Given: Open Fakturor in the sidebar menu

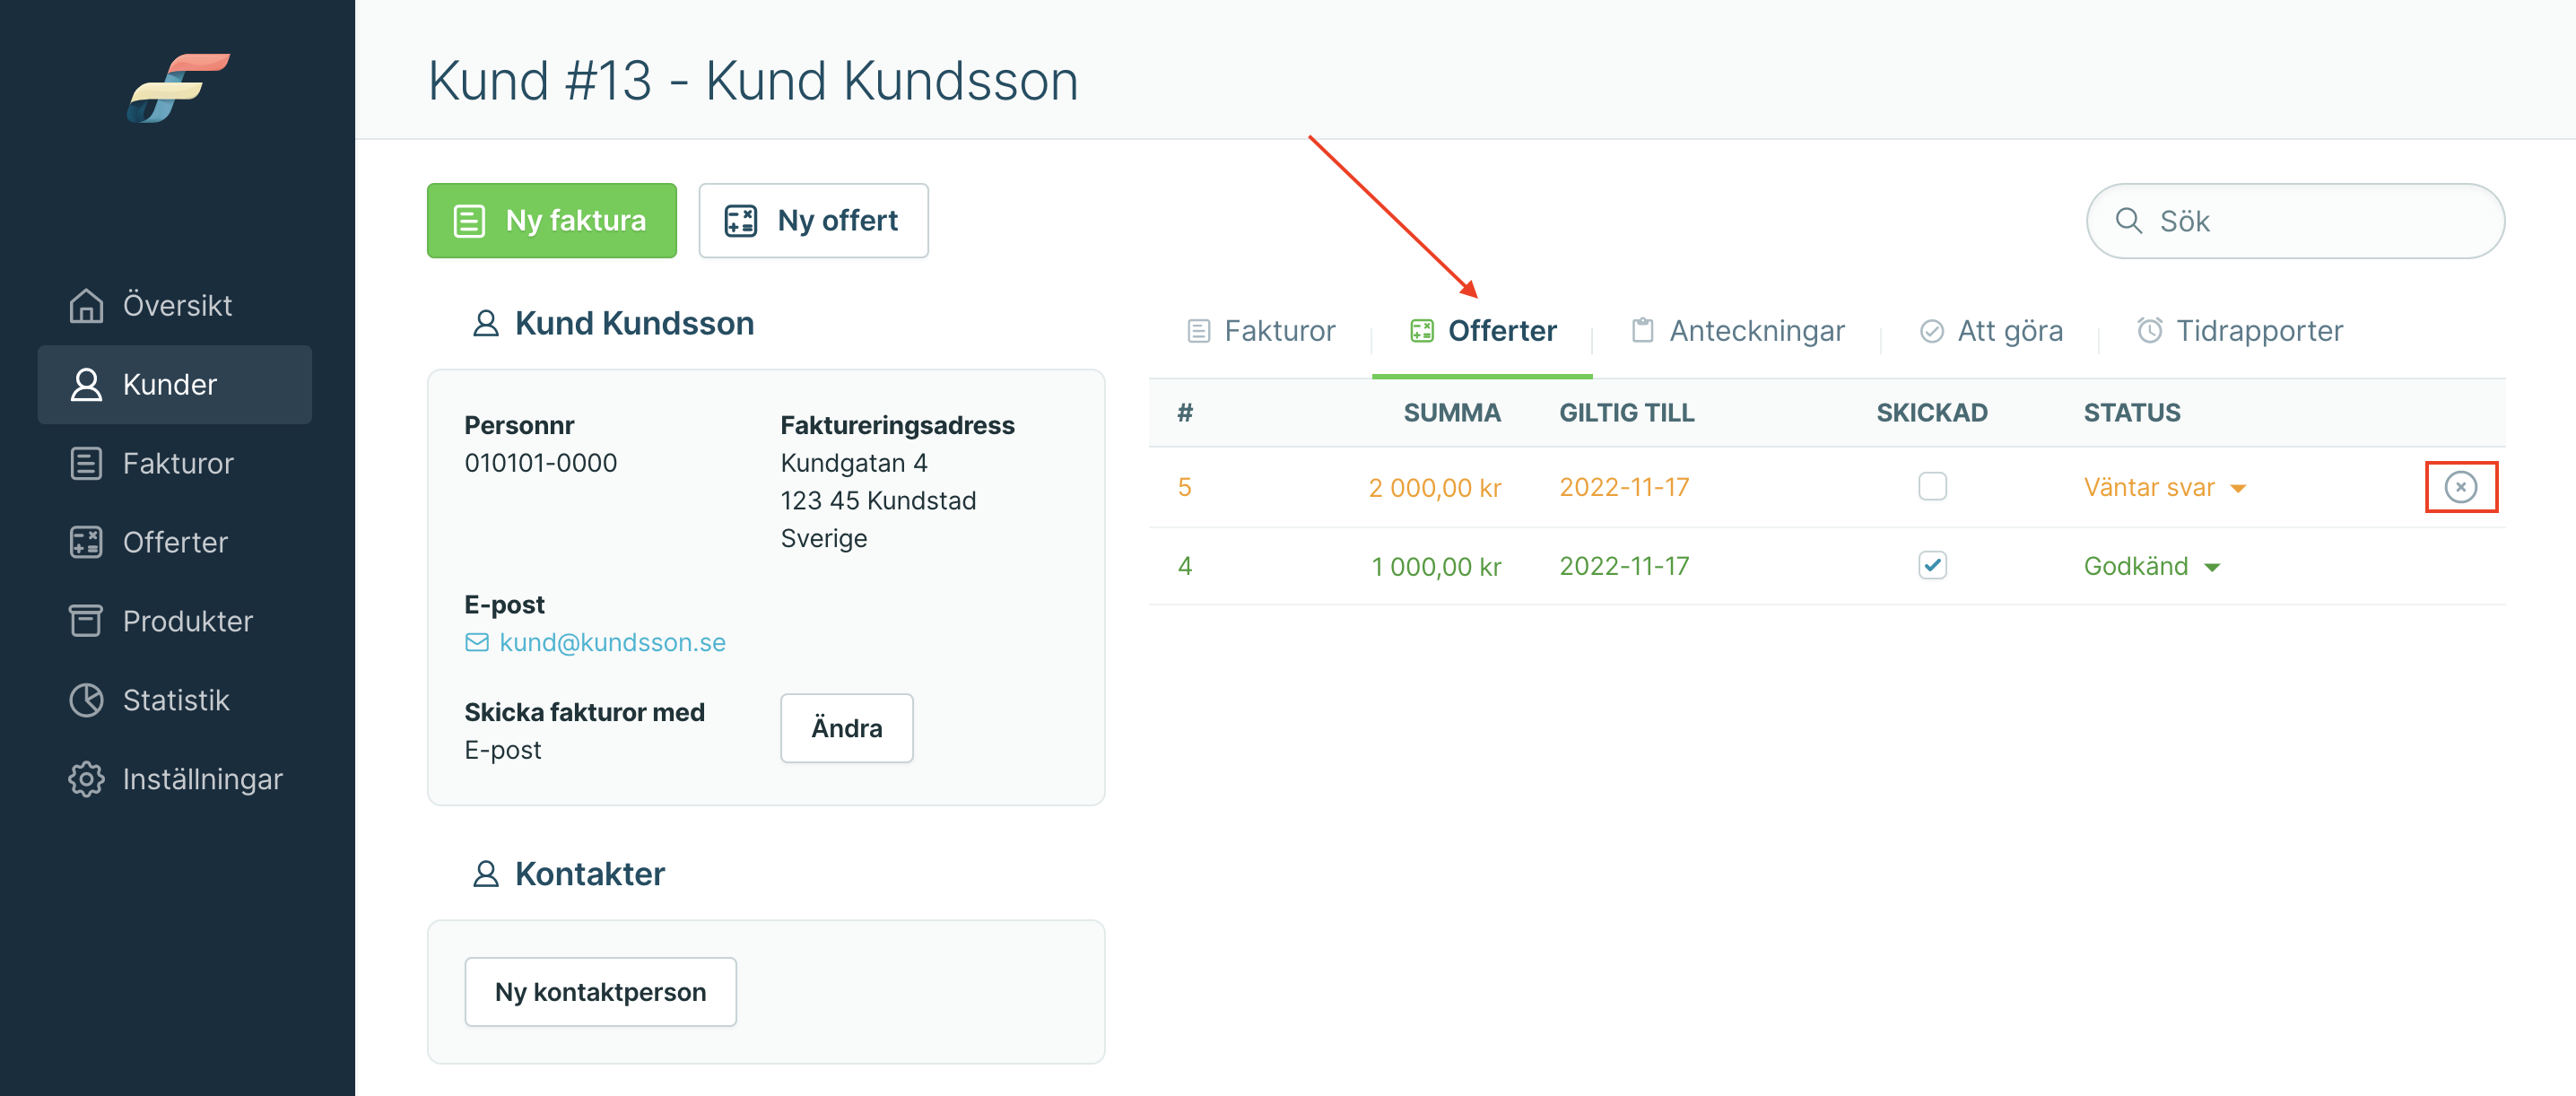Looking at the screenshot, I should click(175, 463).
